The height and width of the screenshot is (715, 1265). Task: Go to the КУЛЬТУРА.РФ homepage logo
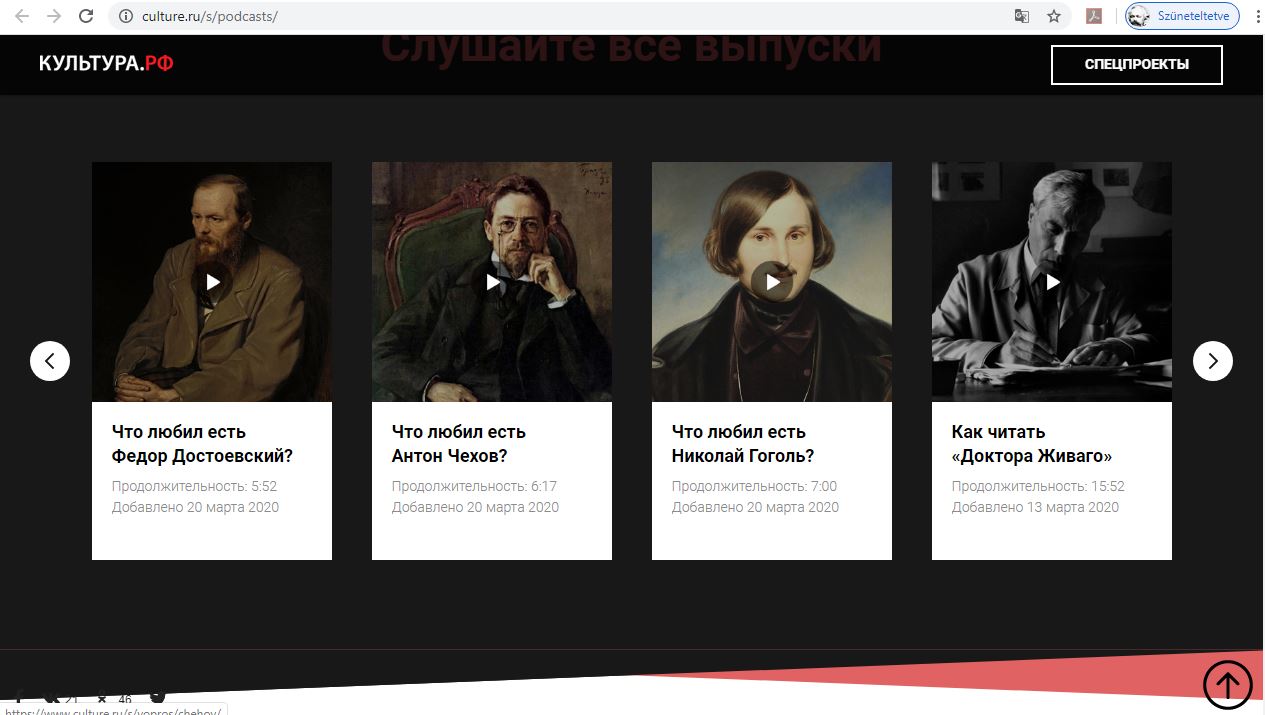106,64
